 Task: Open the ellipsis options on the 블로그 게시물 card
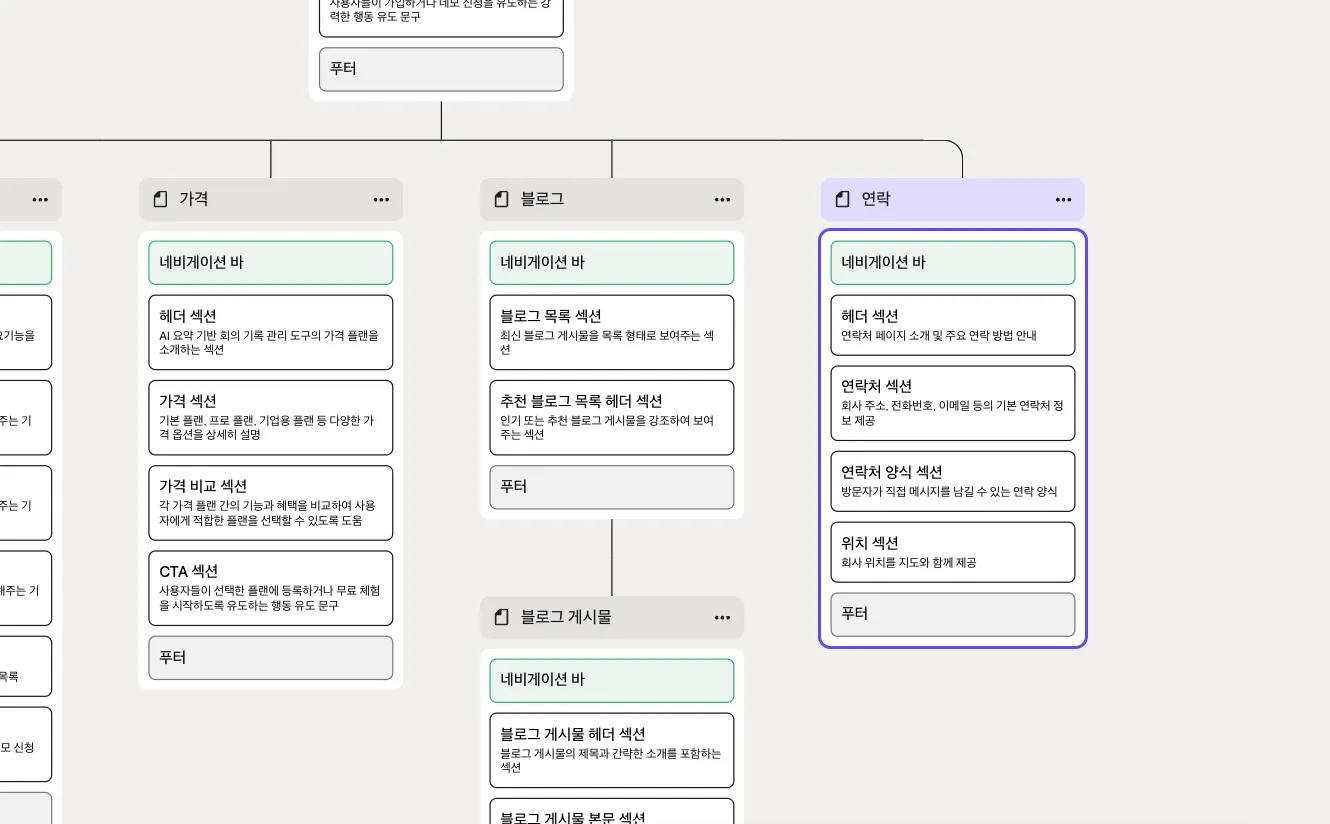point(722,617)
